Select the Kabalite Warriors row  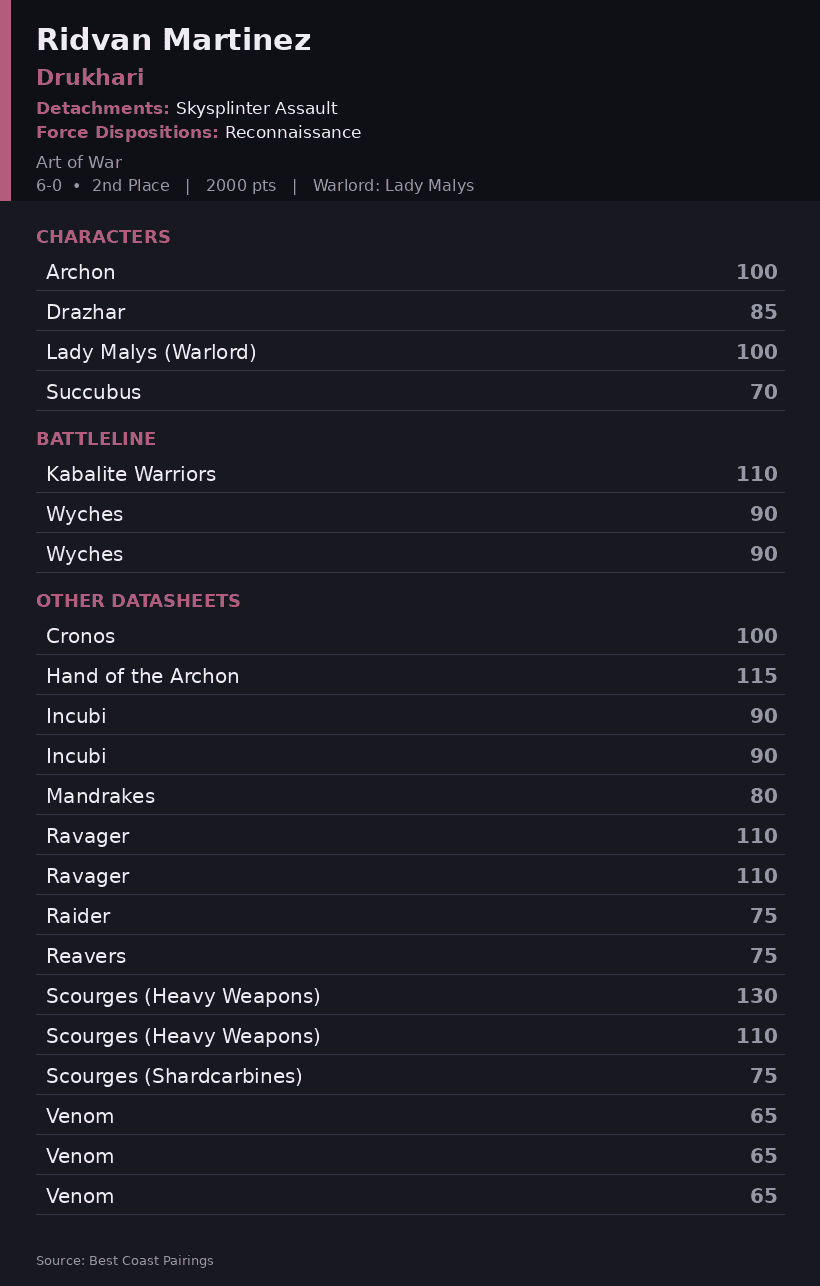pos(410,474)
